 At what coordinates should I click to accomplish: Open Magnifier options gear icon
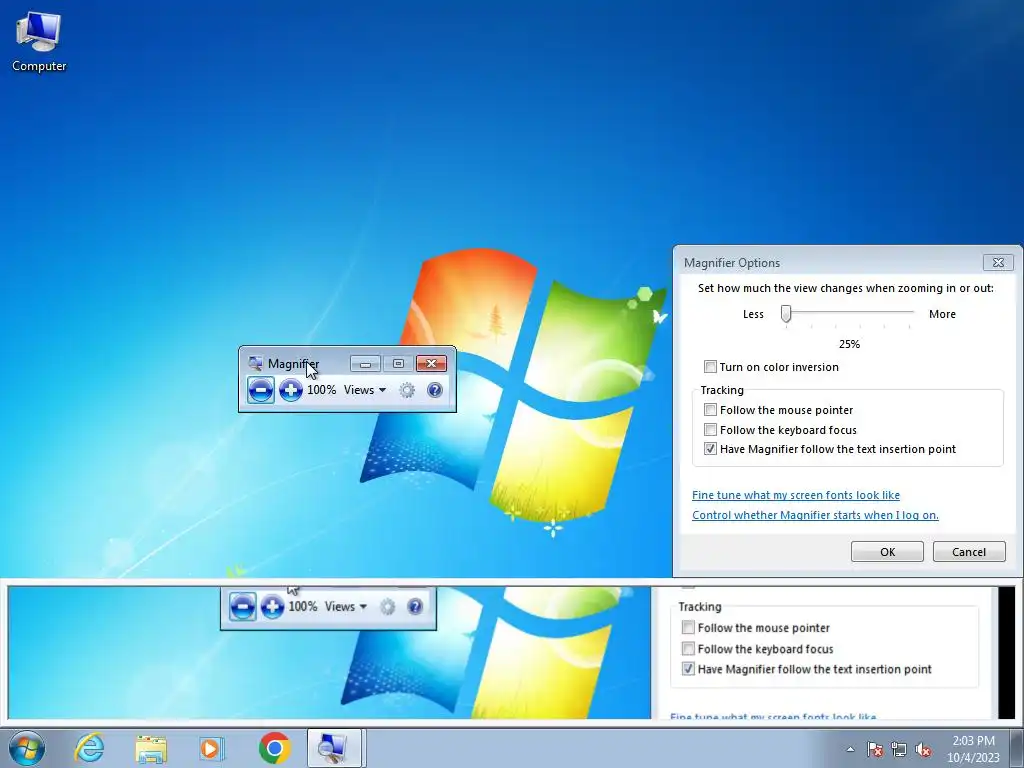coord(407,390)
